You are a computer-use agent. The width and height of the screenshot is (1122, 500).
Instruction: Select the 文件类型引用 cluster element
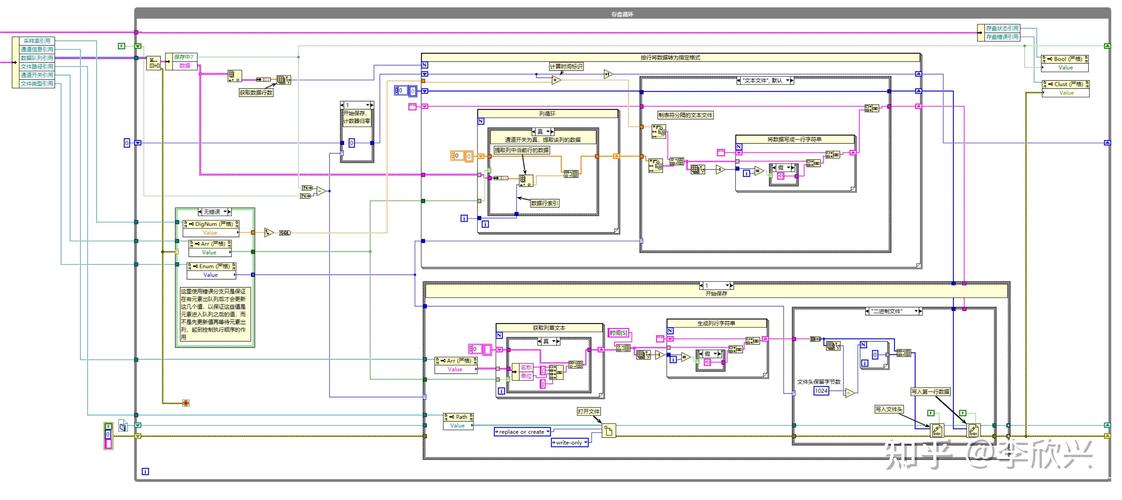pos(37,84)
